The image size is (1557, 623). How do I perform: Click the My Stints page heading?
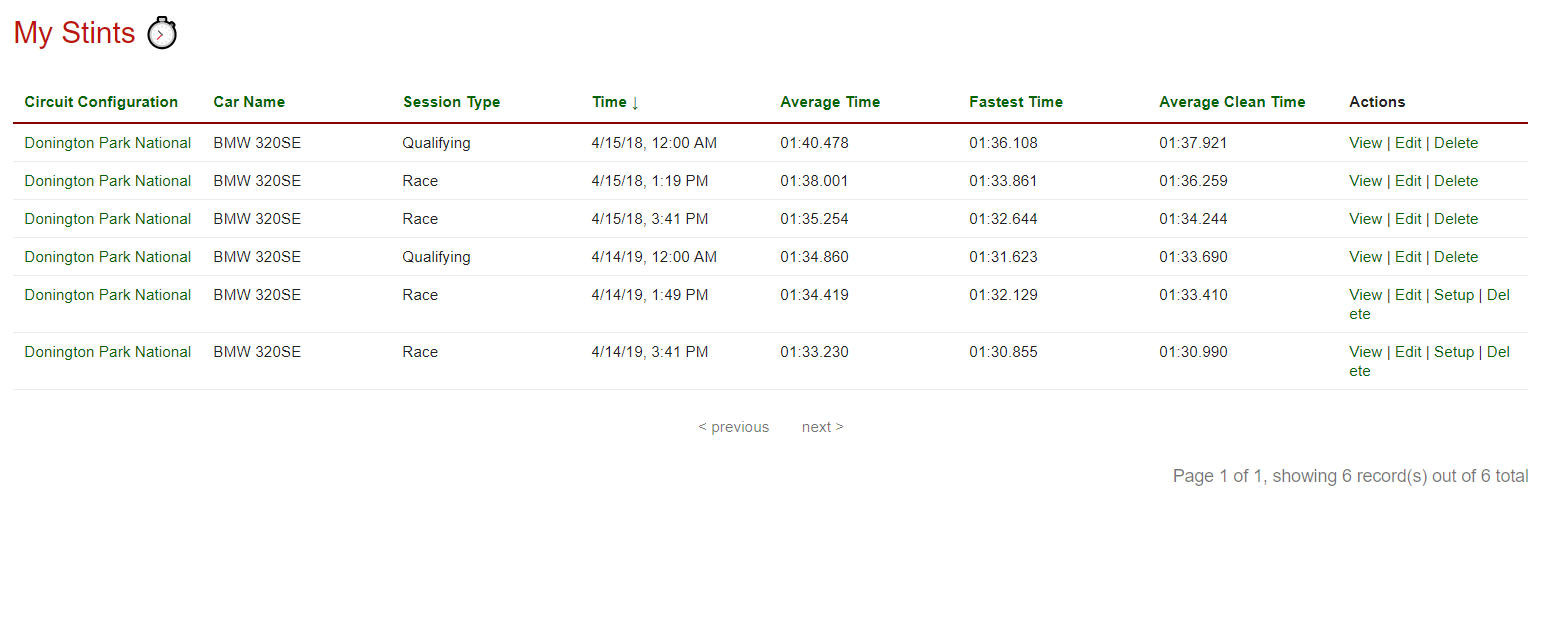point(75,33)
